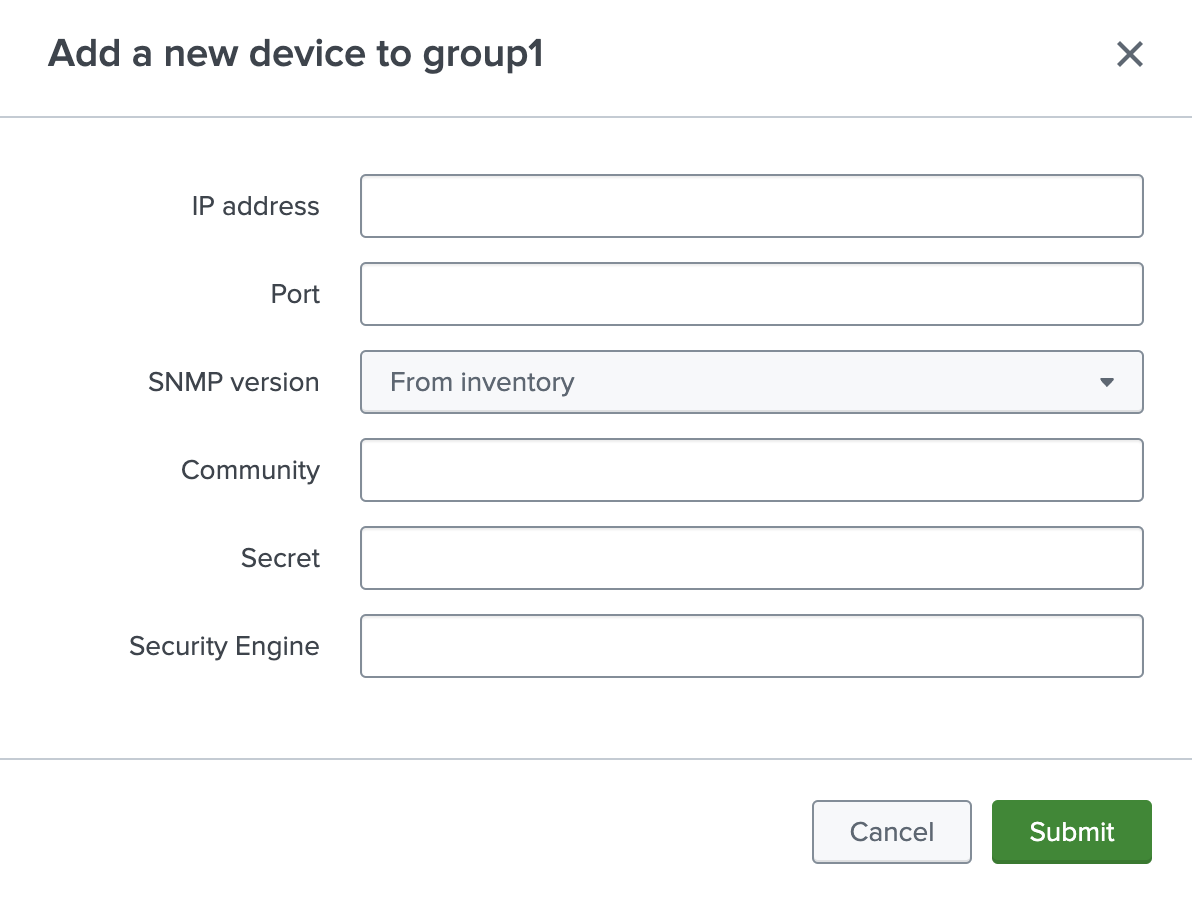The width and height of the screenshot is (1192, 902).
Task: Expand the 'From inventory' combo box
Action: click(752, 382)
